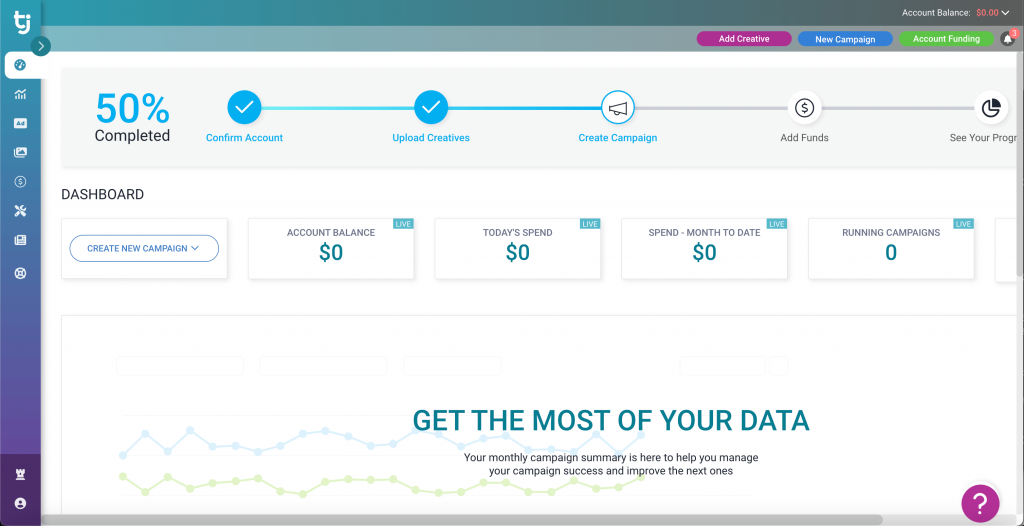Click the See Your Progress pie icon

pyautogui.click(x=991, y=108)
